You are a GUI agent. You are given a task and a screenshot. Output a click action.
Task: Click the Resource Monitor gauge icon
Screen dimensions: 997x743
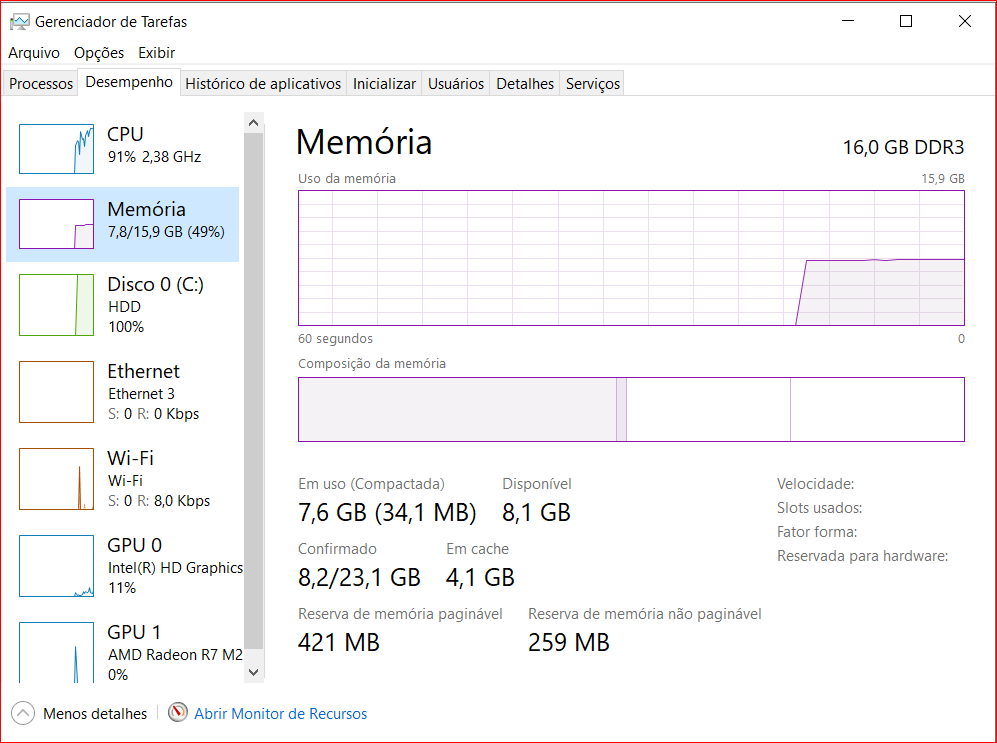(178, 713)
